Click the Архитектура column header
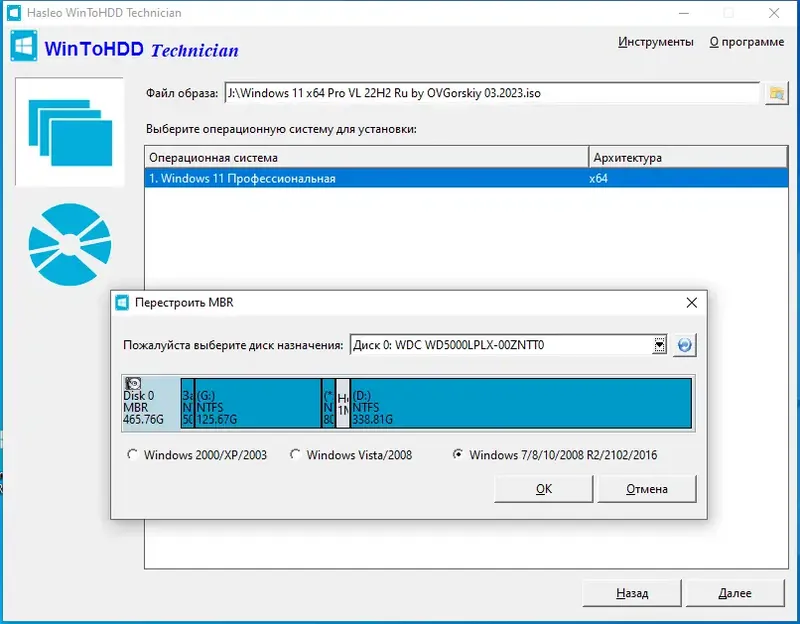Viewport: 800px width, 624px height. (x=688, y=158)
